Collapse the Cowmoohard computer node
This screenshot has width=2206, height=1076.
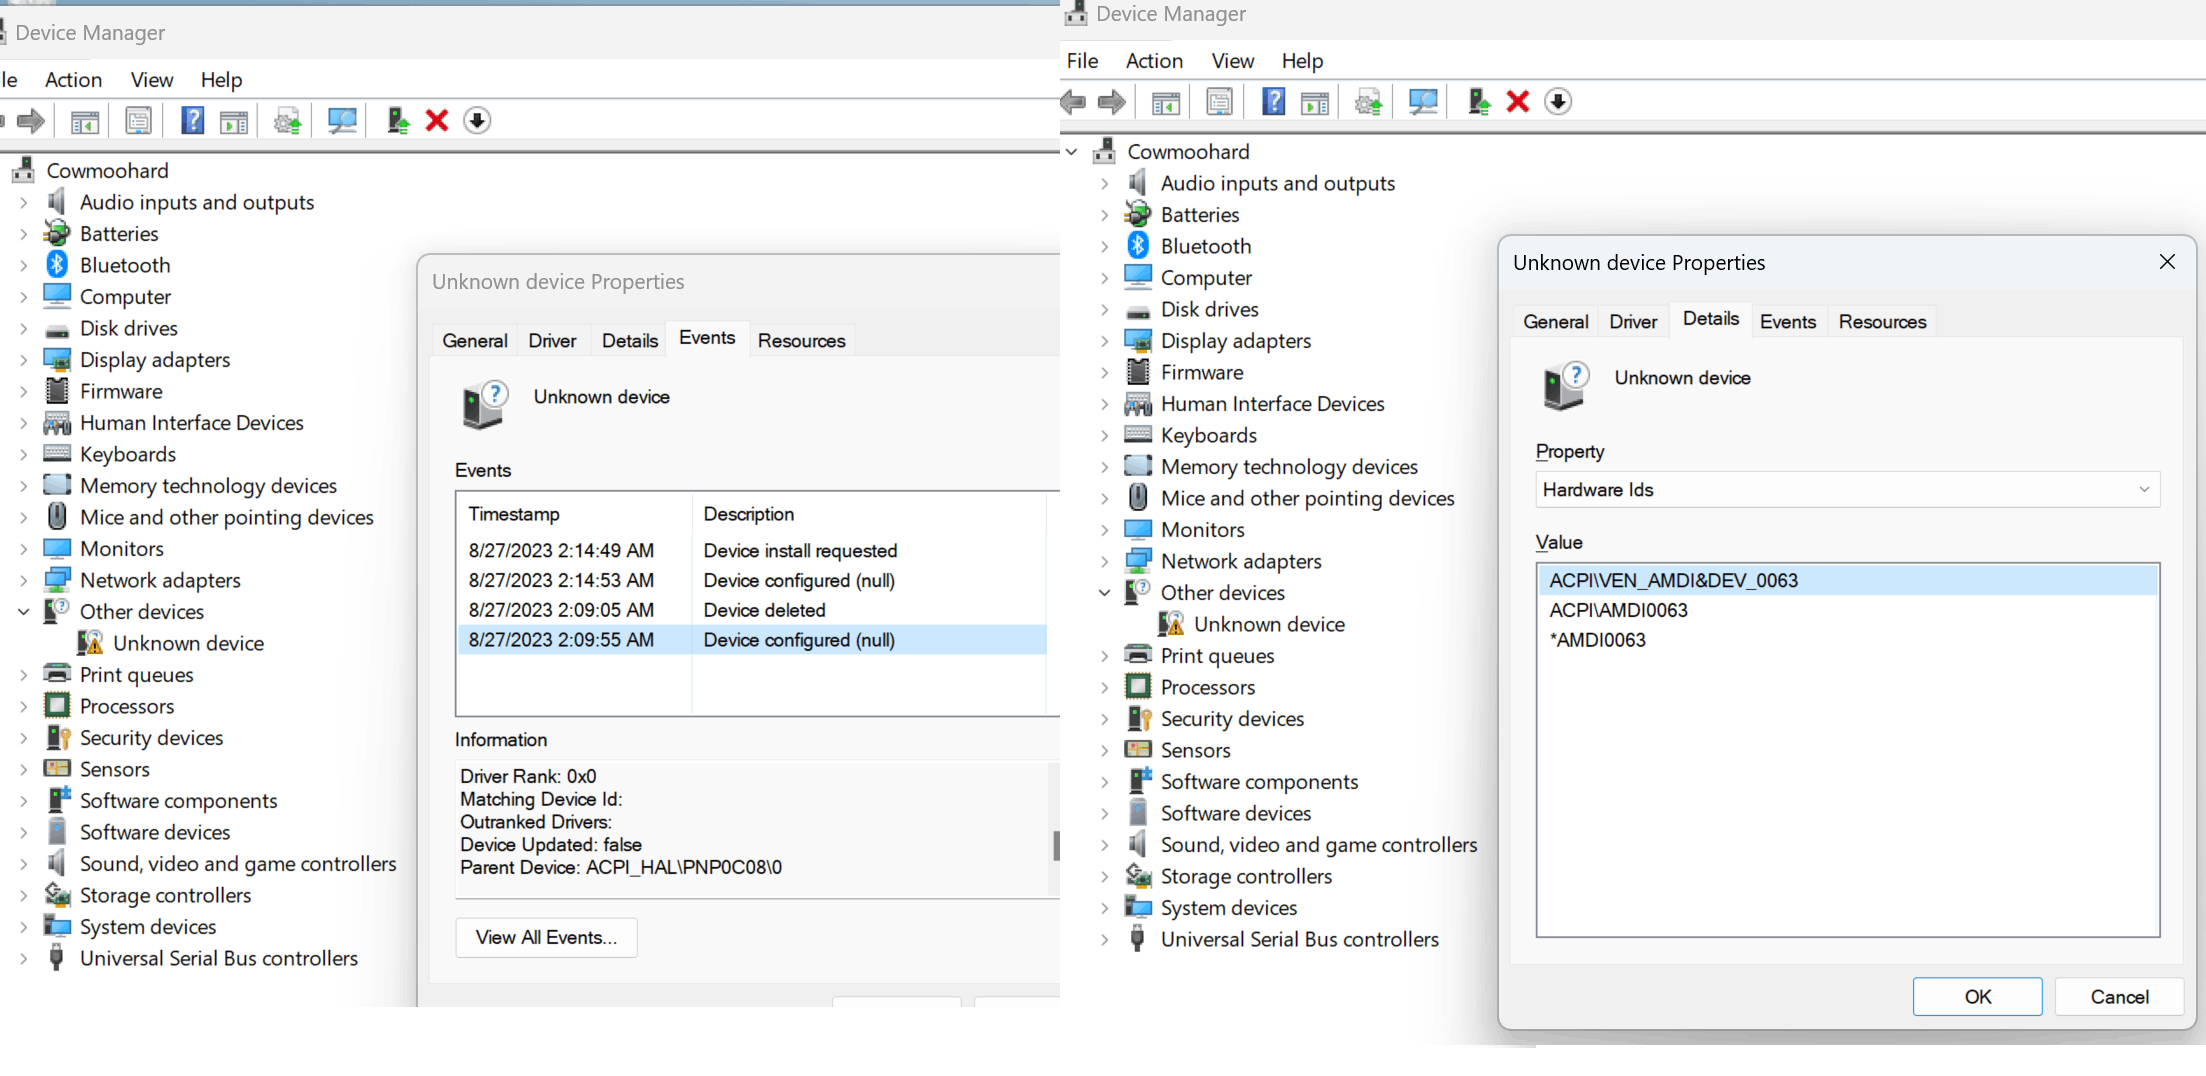pos(1071,151)
